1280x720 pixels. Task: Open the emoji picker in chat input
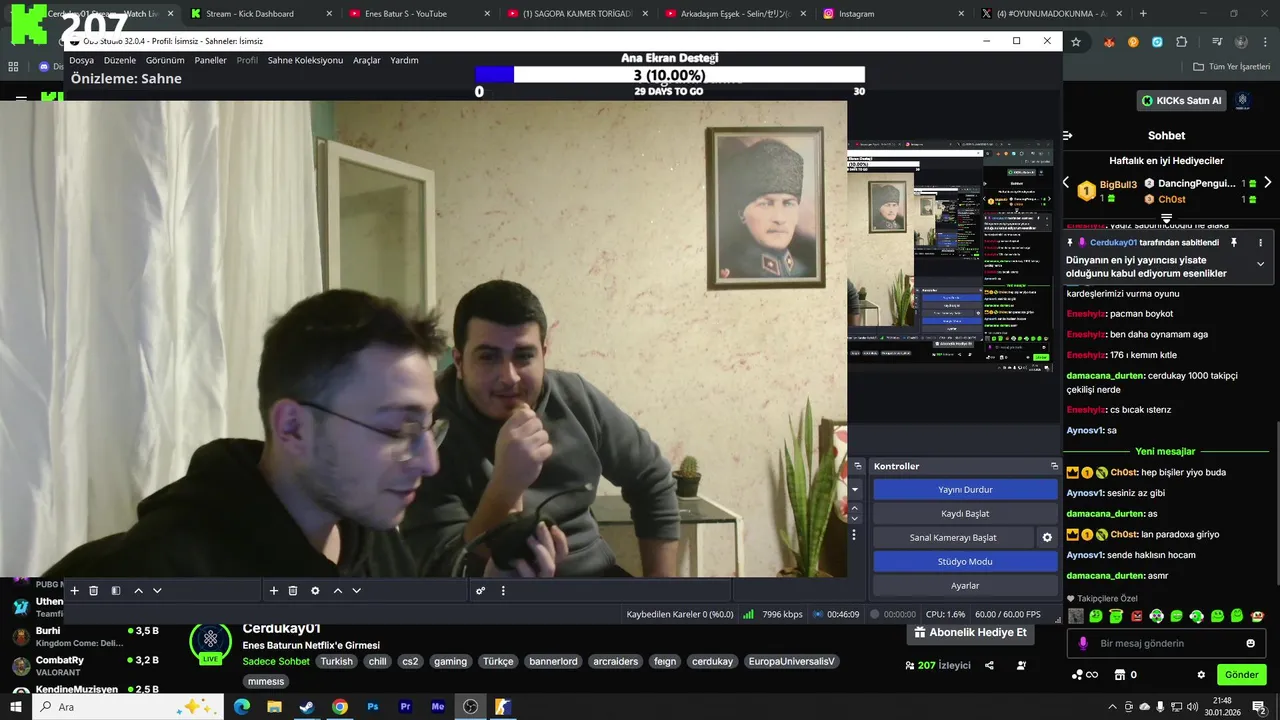1250,643
